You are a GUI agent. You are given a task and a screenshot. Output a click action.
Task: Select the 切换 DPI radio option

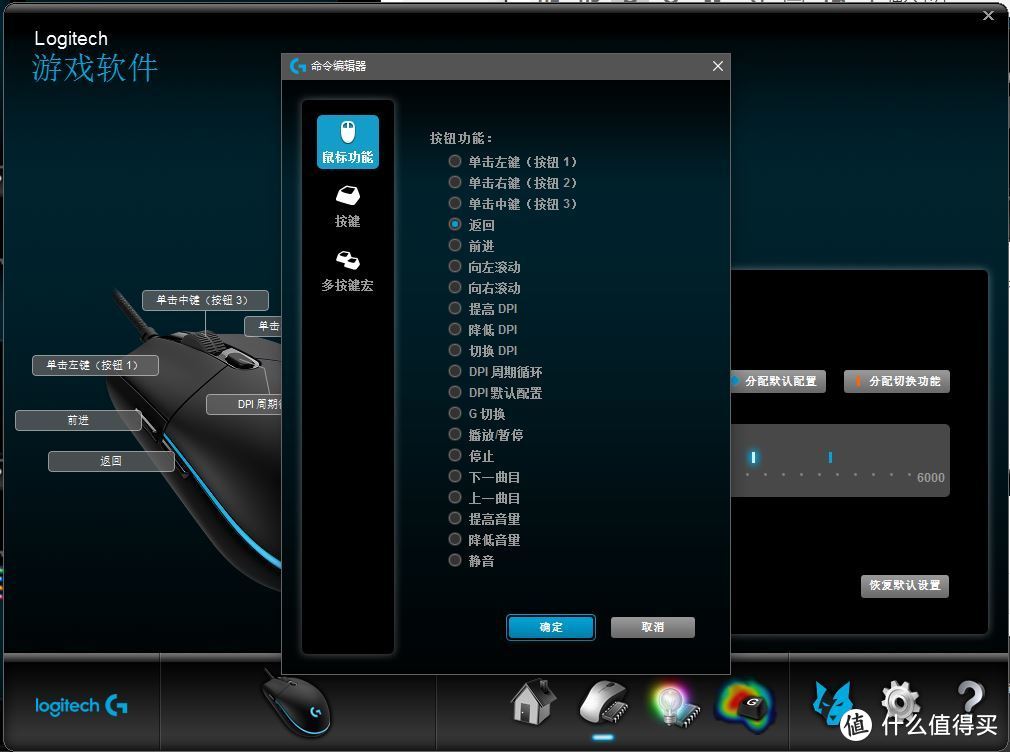pos(455,351)
